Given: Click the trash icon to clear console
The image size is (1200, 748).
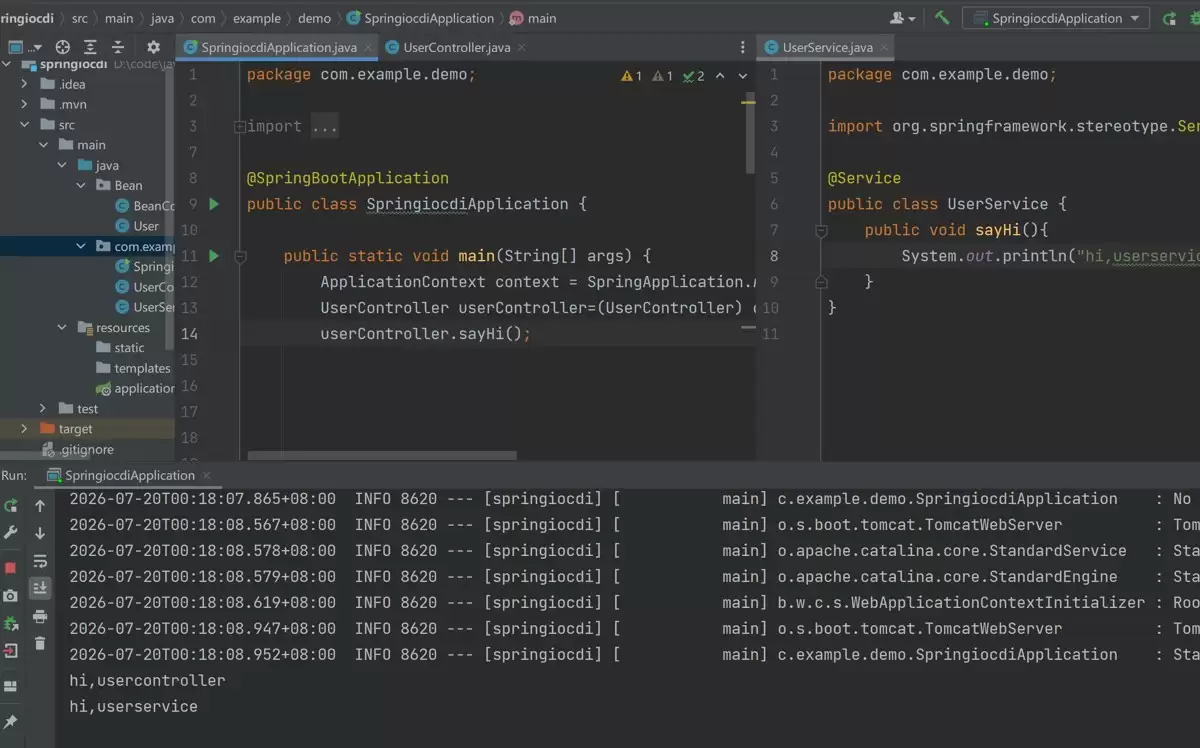Looking at the screenshot, I should (40, 644).
